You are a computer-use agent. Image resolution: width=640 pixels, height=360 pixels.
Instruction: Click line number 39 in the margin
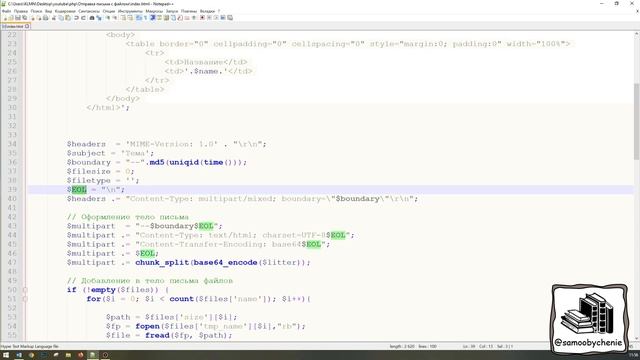[x=12, y=190]
